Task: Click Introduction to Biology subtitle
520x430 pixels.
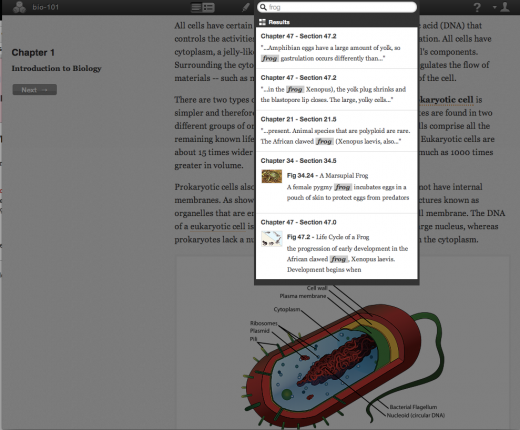Action: coord(56,68)
